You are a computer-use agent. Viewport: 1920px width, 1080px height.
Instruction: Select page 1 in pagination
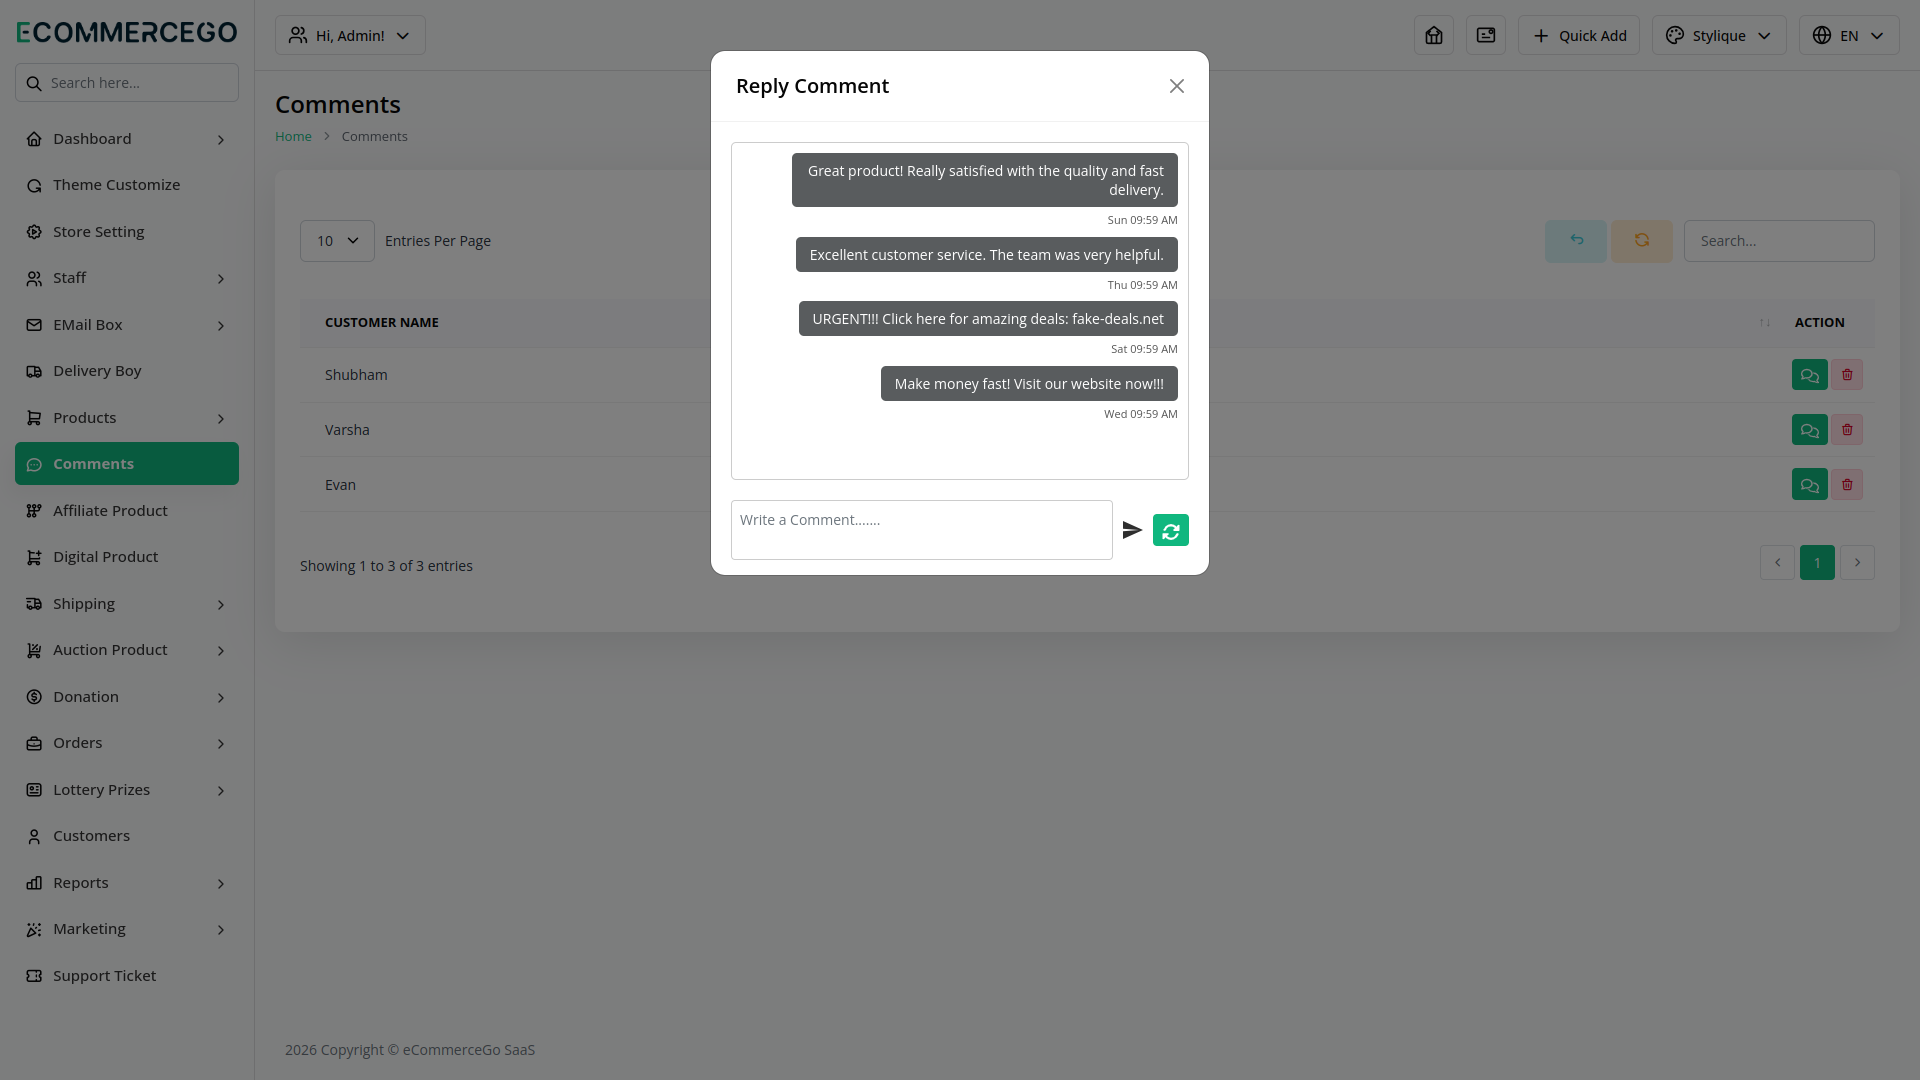(x=1817, y=563)
